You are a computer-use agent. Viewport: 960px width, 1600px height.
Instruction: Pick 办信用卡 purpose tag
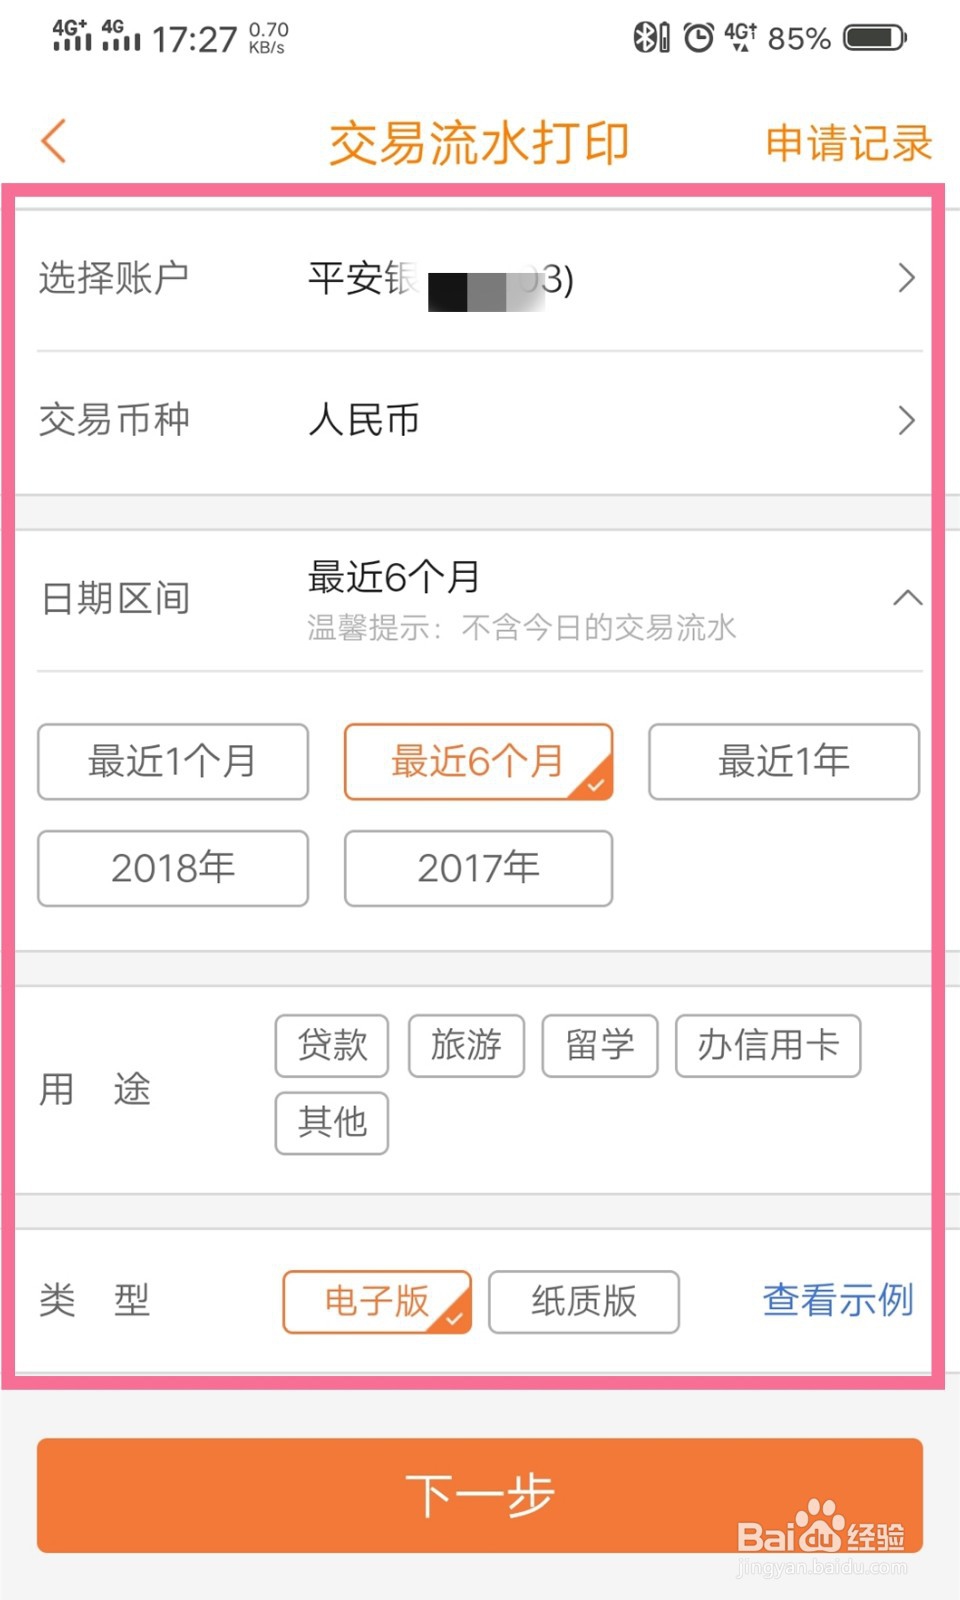768,1046
